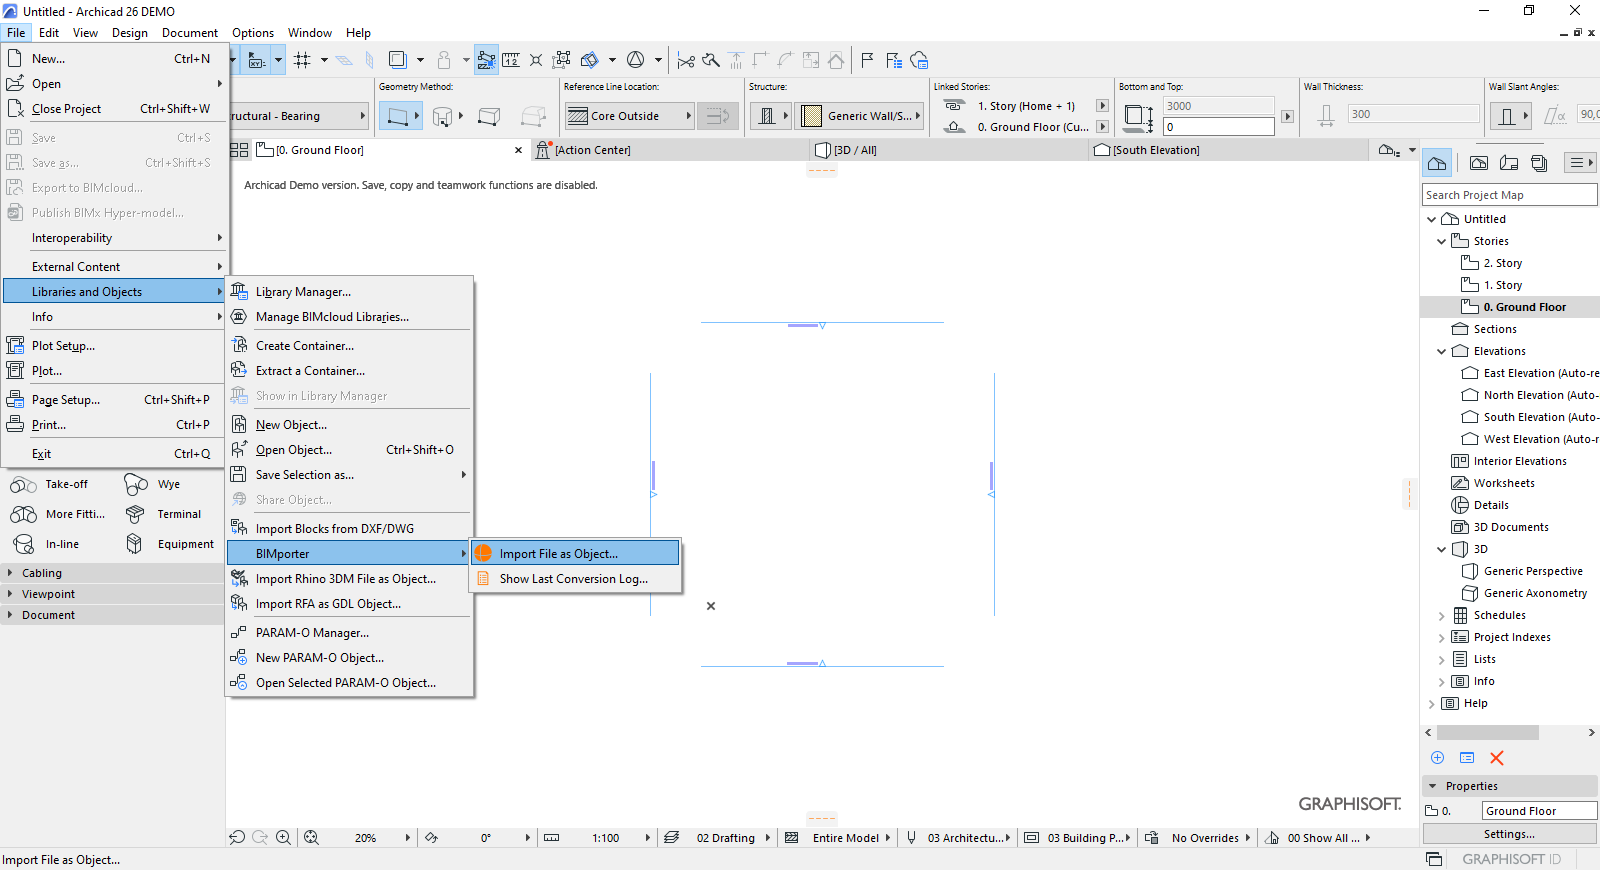Image resolution: width=1600 pixels, height=870 pixels.
Task: Click the View Map icon in Navigator
Action: (x=1479, y=163)
